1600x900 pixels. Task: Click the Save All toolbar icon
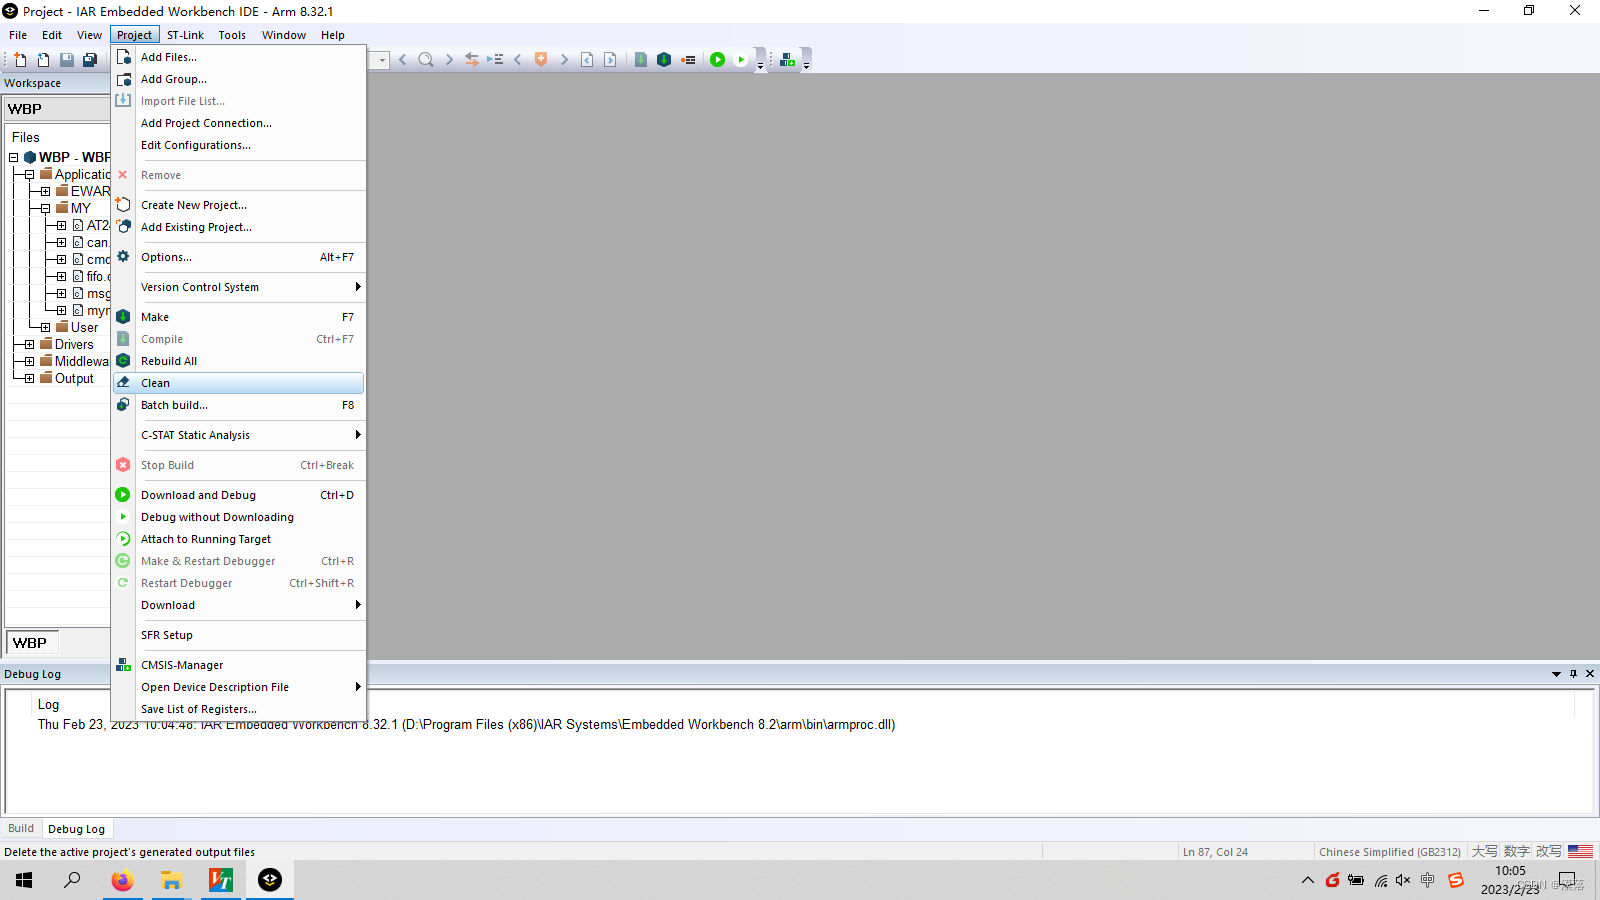point(89,60)
